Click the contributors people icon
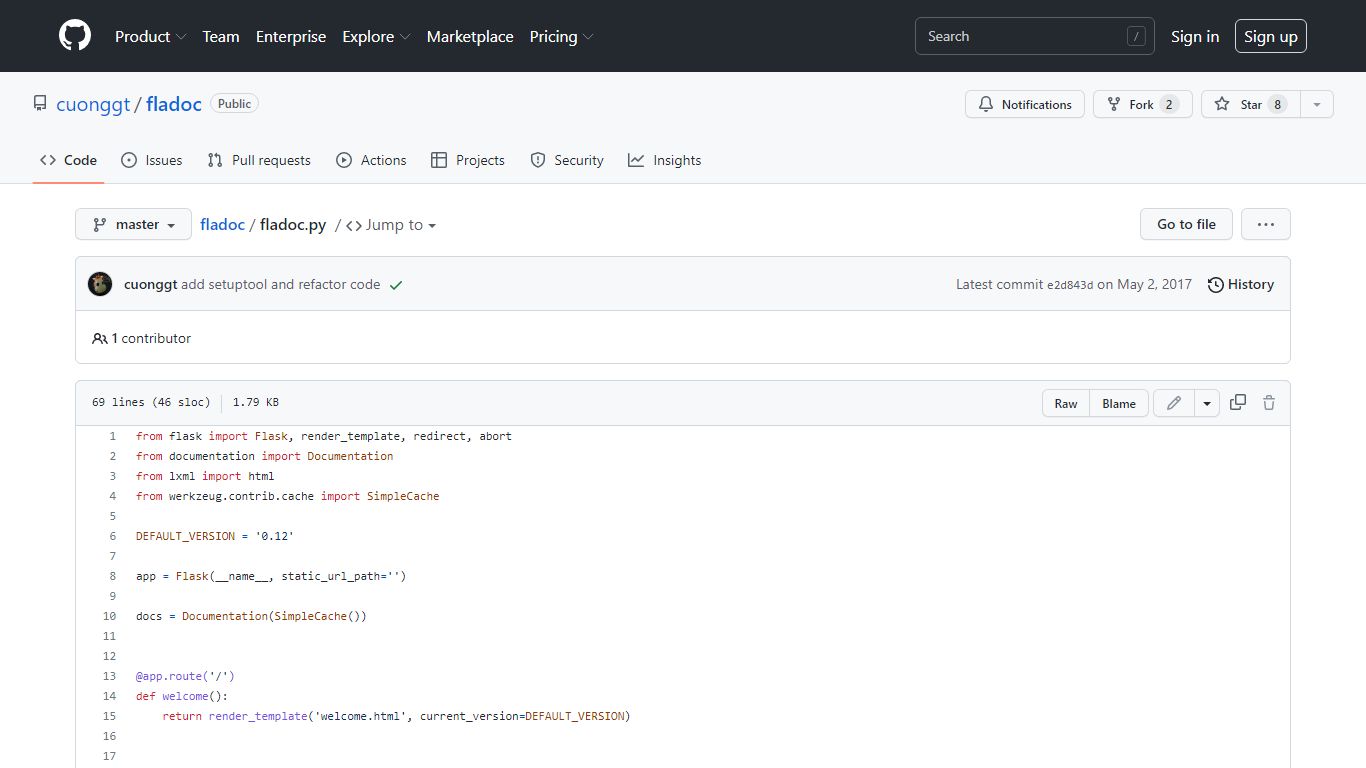This screenshot has width=1366, height=768. tap(100, 338)
